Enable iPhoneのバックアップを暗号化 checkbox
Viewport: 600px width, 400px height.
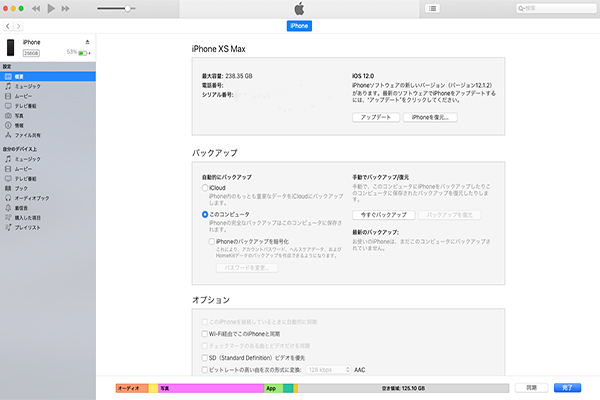pyautogui.click(x=212, y=242)
